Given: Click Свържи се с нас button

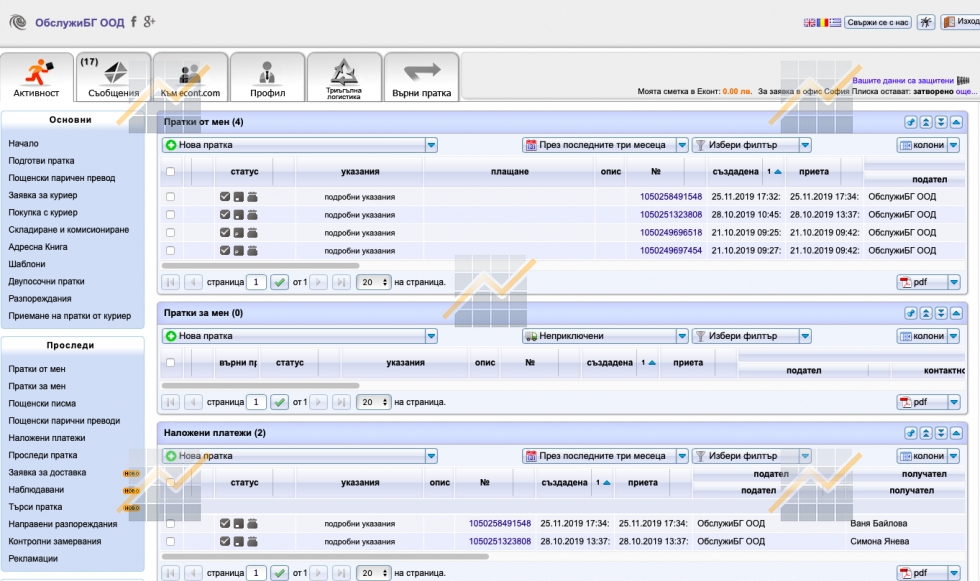Looking at the screenshot, I should click(878, 22).
